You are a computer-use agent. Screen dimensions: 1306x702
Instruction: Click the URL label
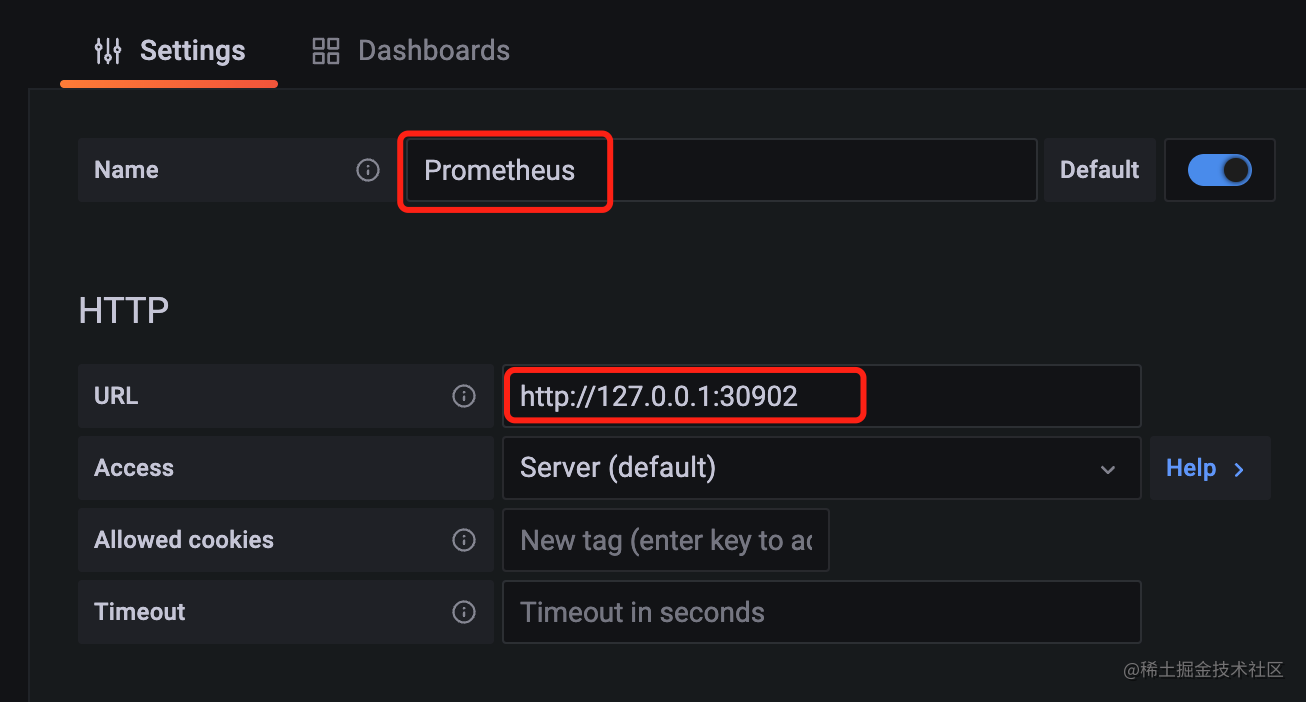click(116, 396)
